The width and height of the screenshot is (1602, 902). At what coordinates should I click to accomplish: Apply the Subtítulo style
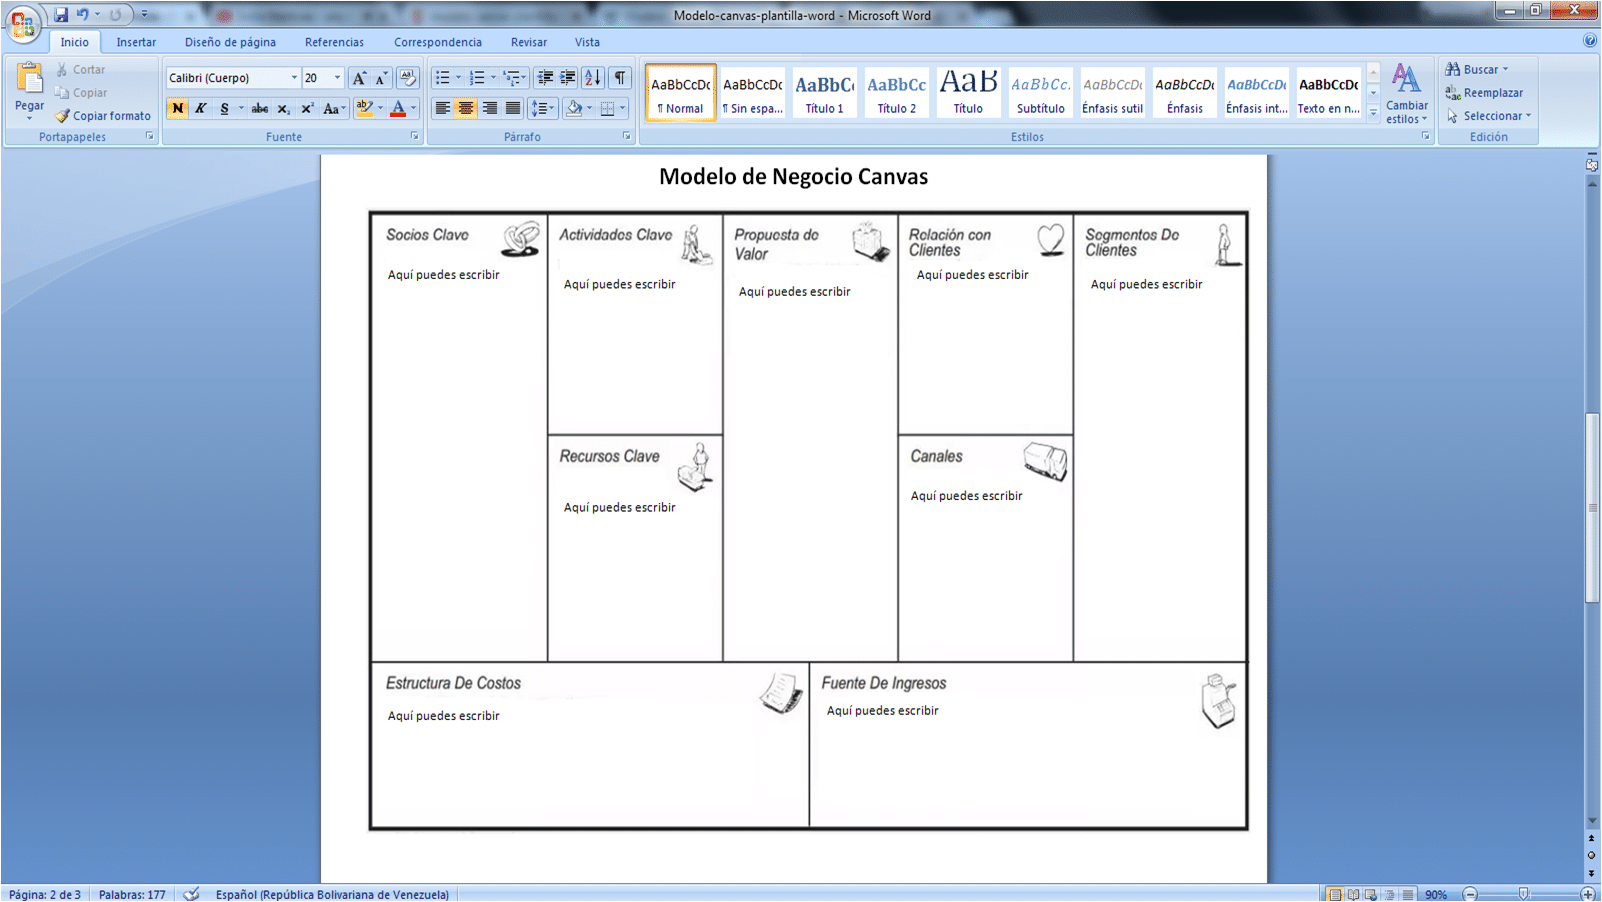(1040, 93)
